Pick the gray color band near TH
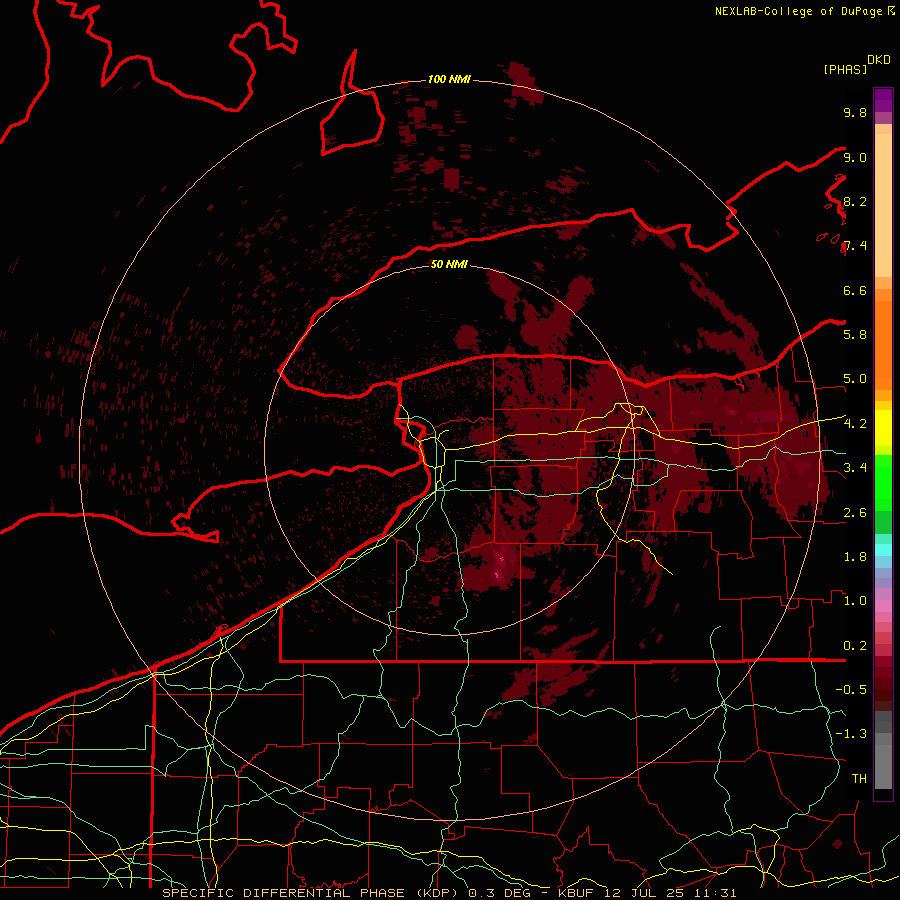This screenshot has height=900, width=900. pos(883,766)
